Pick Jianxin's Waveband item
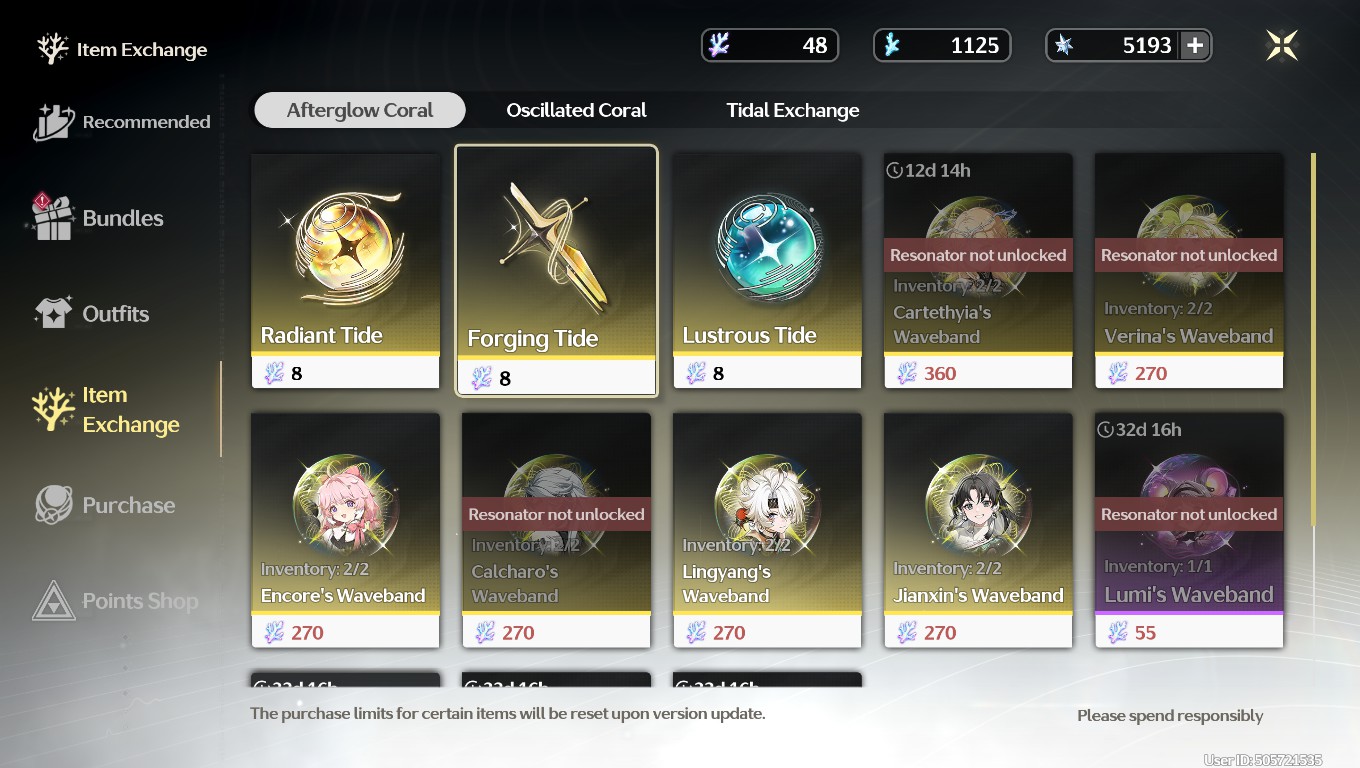The image size is (1360, 768). click(x=978, y=530)
